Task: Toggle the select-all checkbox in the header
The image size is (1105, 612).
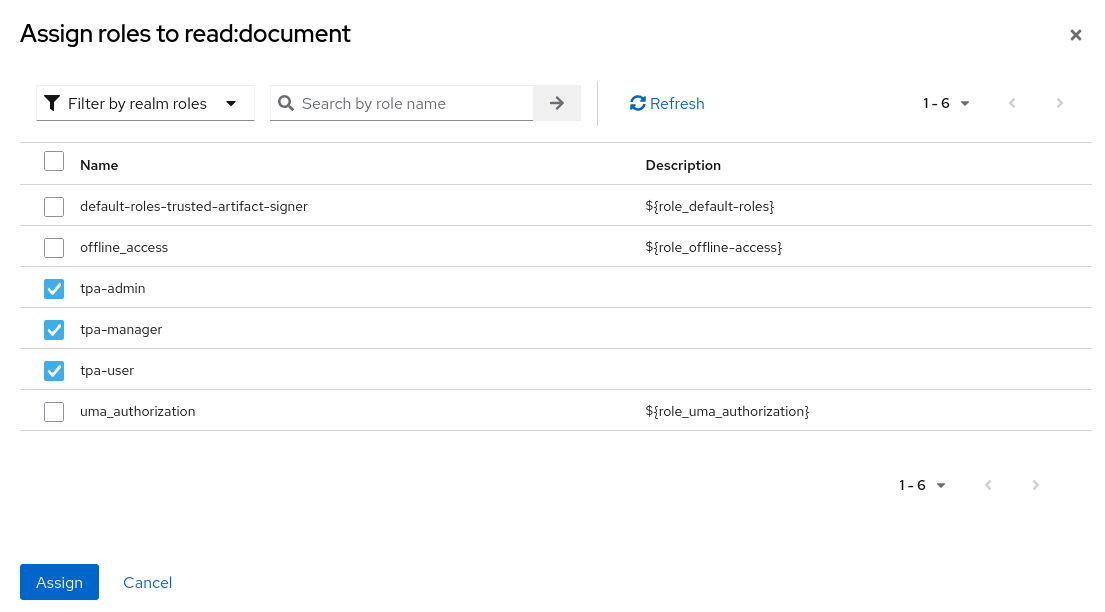Action: (54, 160)
